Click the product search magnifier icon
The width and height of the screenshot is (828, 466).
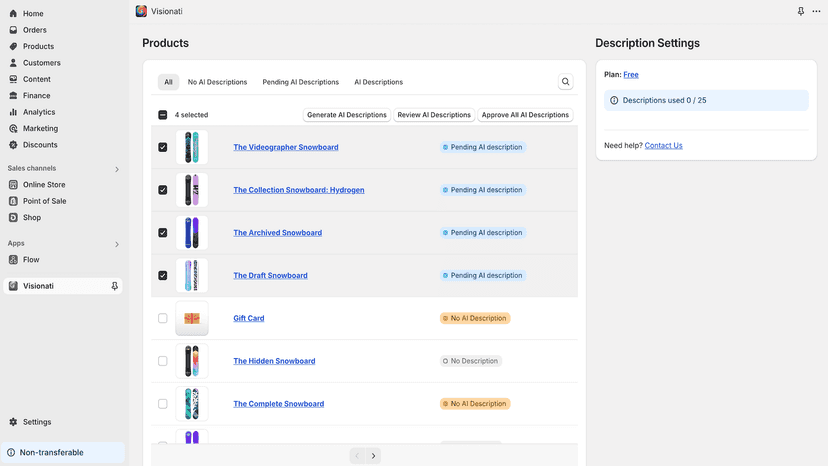coord(566,82)
